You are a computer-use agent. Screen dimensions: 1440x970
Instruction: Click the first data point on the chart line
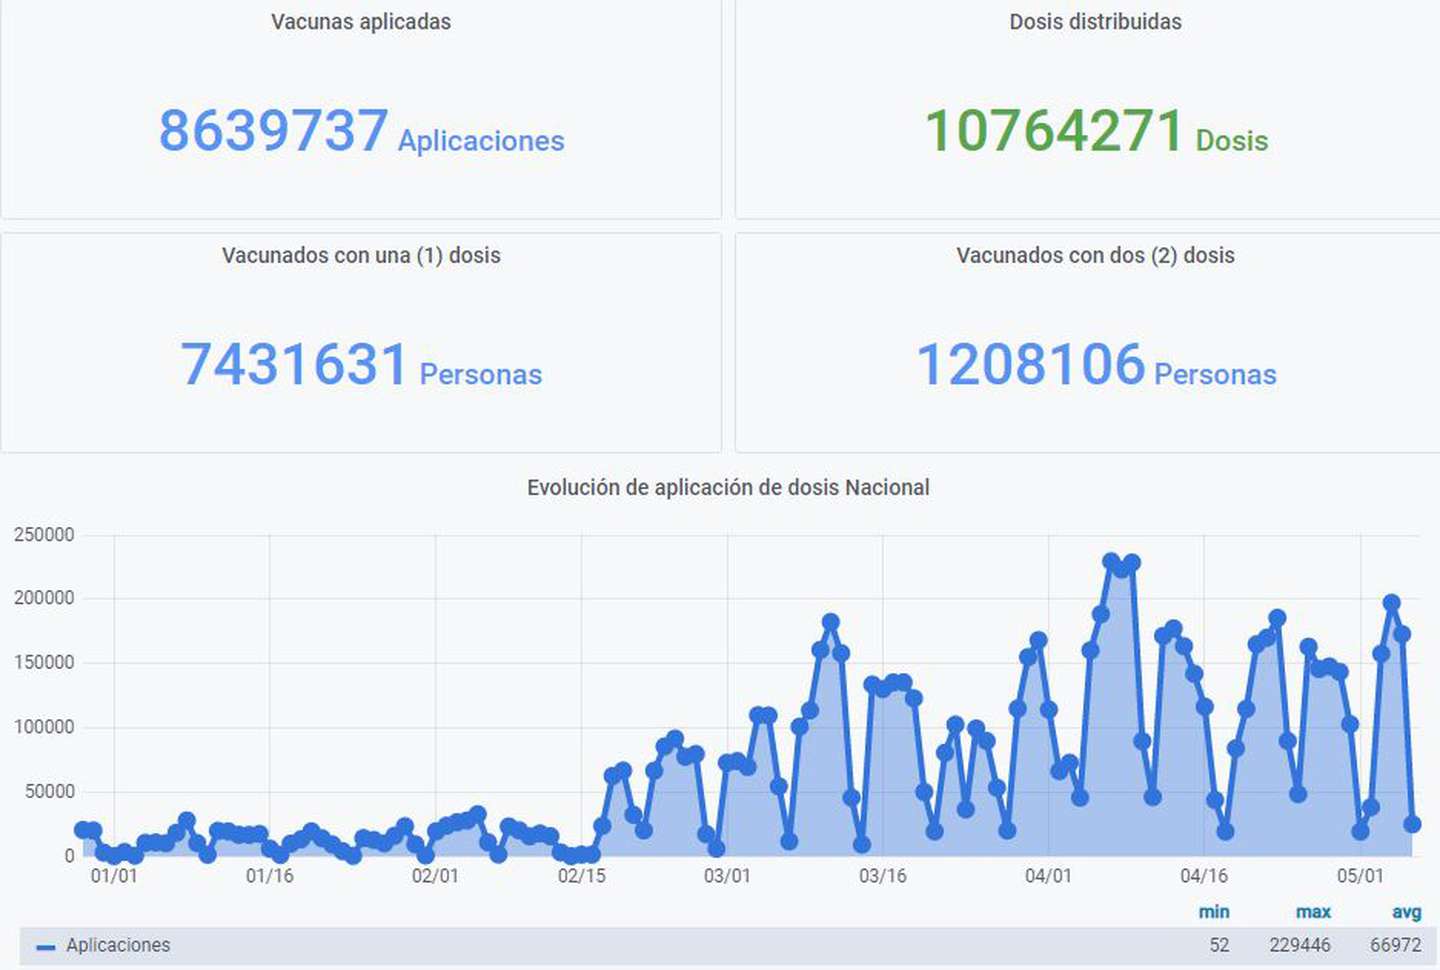pos(83,830)
